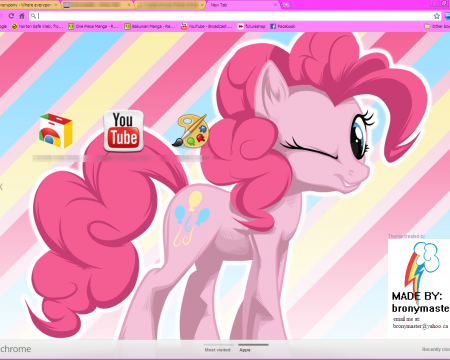Open the Recently closed menu
The image size is (450, 360).
pyautogui.click(x=436, y=349)
